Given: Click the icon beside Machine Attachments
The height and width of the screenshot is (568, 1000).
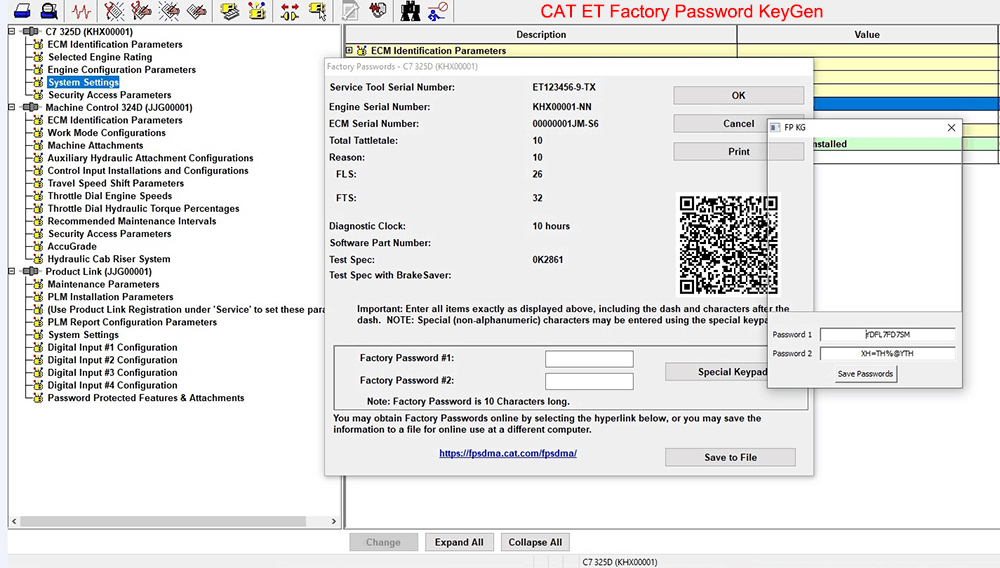Looking at the screenshot, I should (38, 145).
